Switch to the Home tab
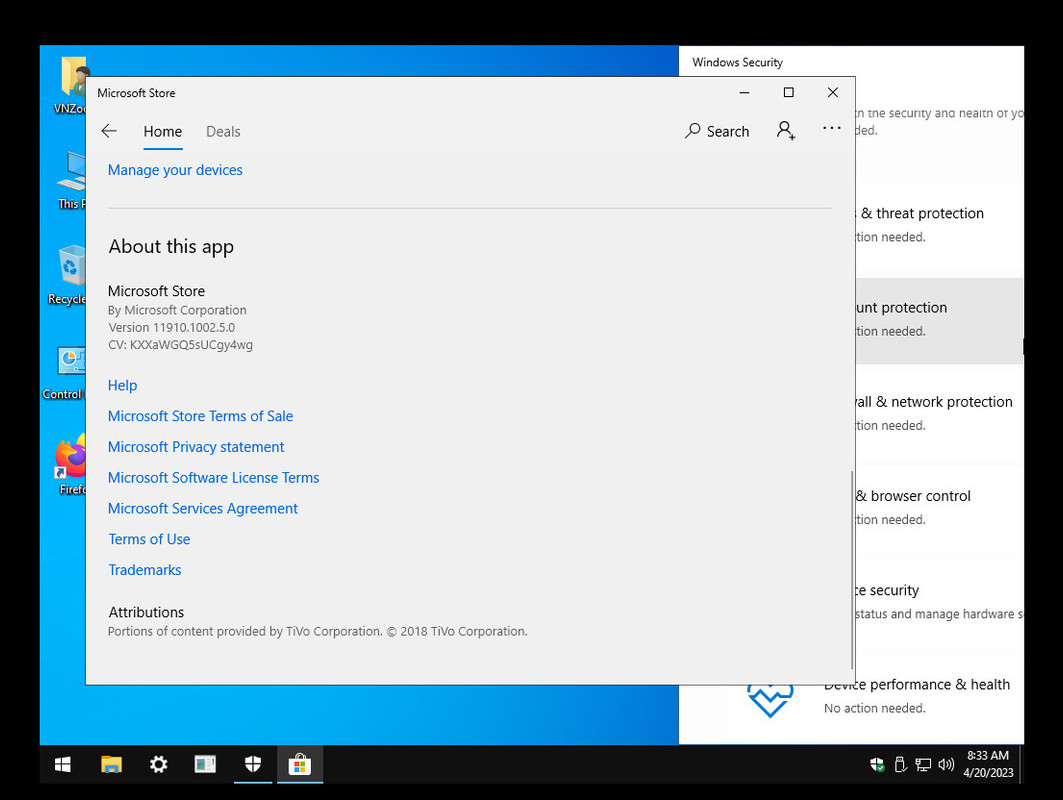The height and width of the screenshot is (800, 1063). pos(163,132)
